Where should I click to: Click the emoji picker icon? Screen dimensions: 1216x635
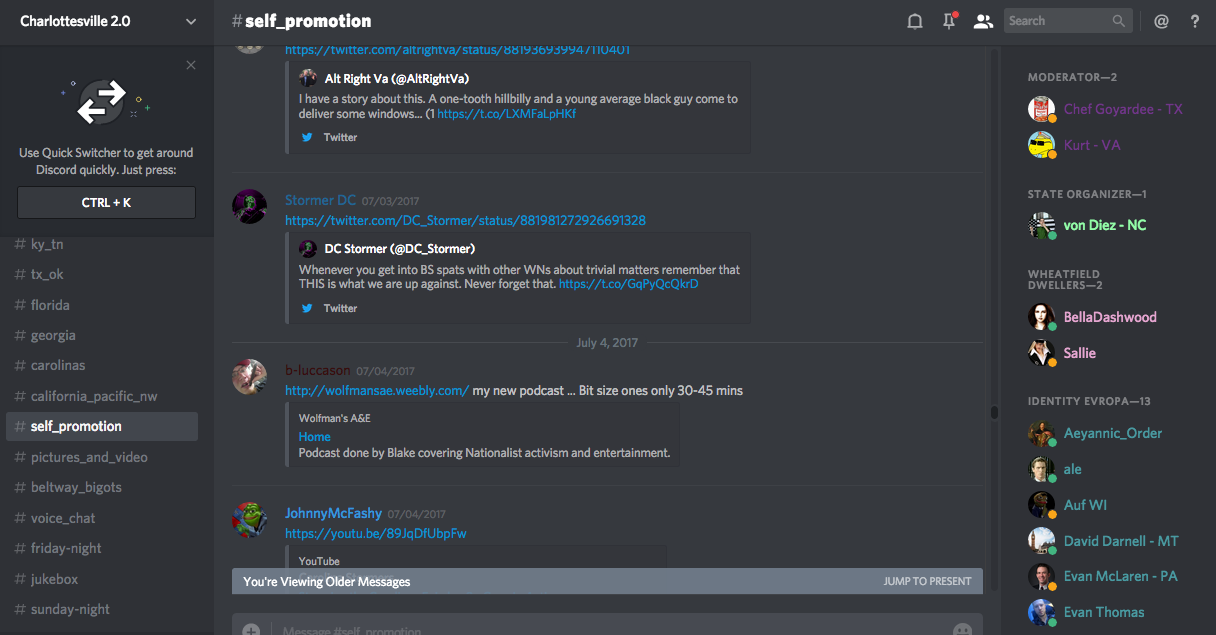[x=962, y=630]
